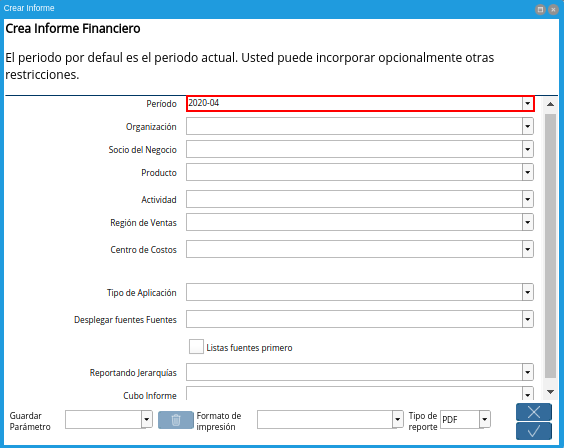564x448 pixels.
Task: Click the vertical scrollbar thumb
Action: click(x=550, y=246)
